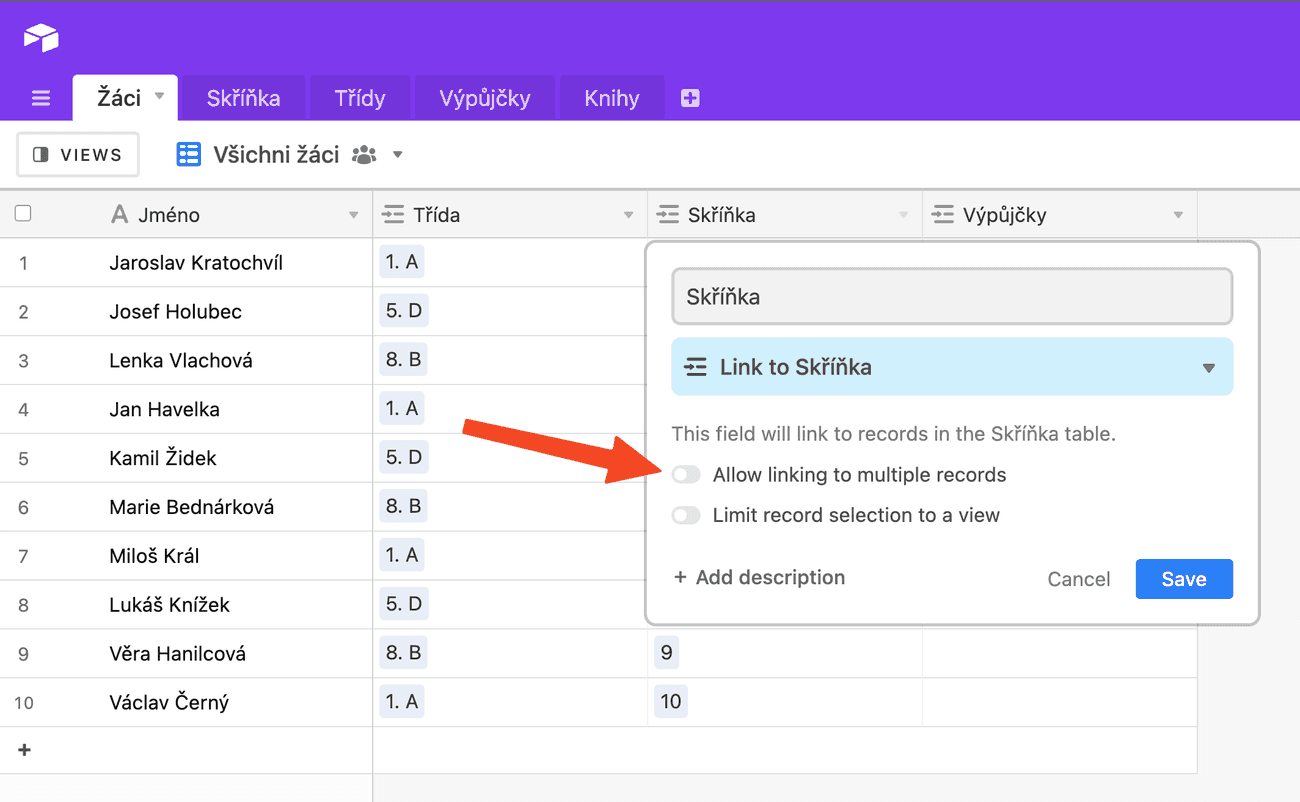Click the 5. D class tag for Josef Holubec
The height and width of the screenshot is (802, 1300).
pos(404,311)
